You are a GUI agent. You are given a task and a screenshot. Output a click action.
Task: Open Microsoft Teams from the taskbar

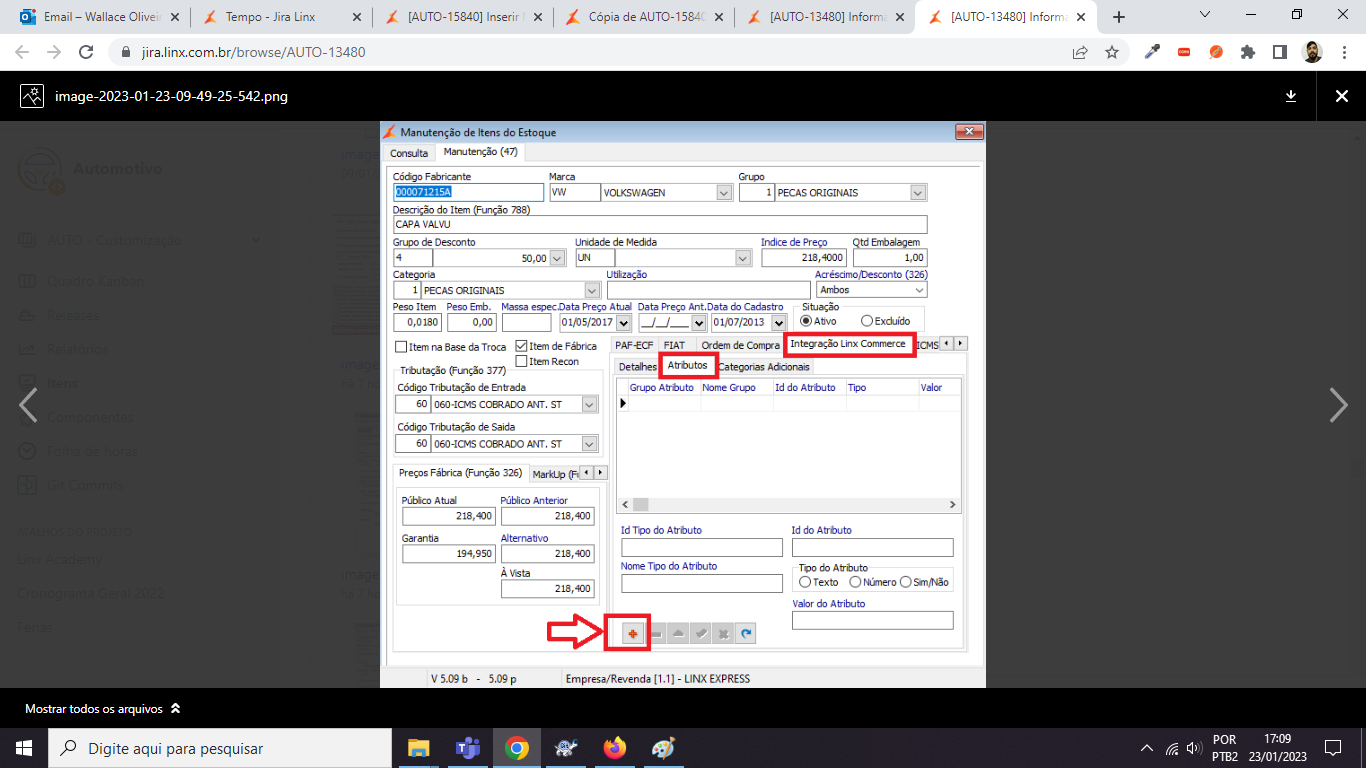pyautogui.click(x=467, y=748)
